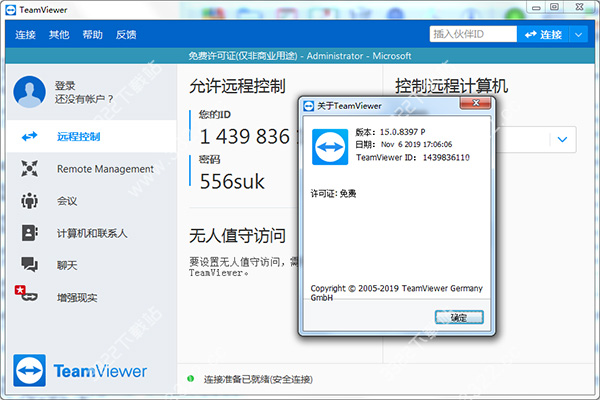Click the About dialog title icon

point(308,106)
